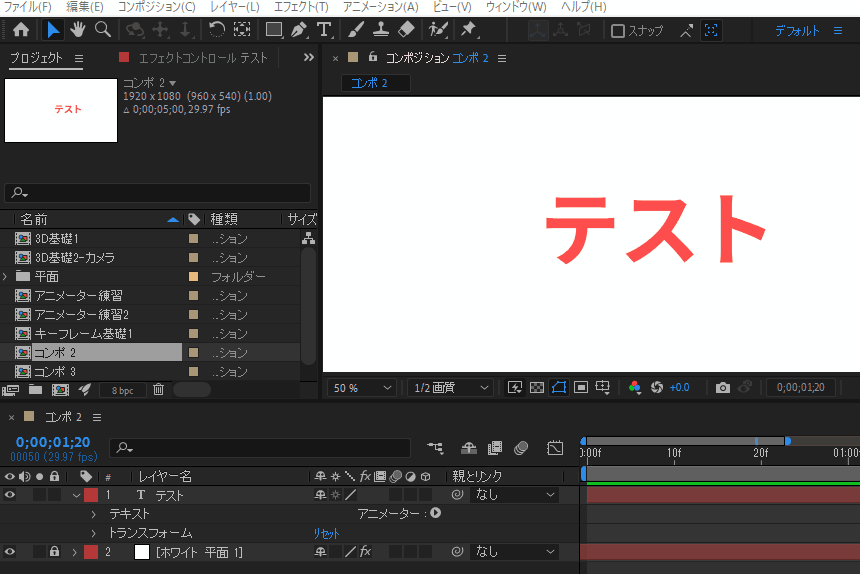The image size is (860, 574).
Task: Select the Zoom magnifier tool
Action: pos(103,30)
